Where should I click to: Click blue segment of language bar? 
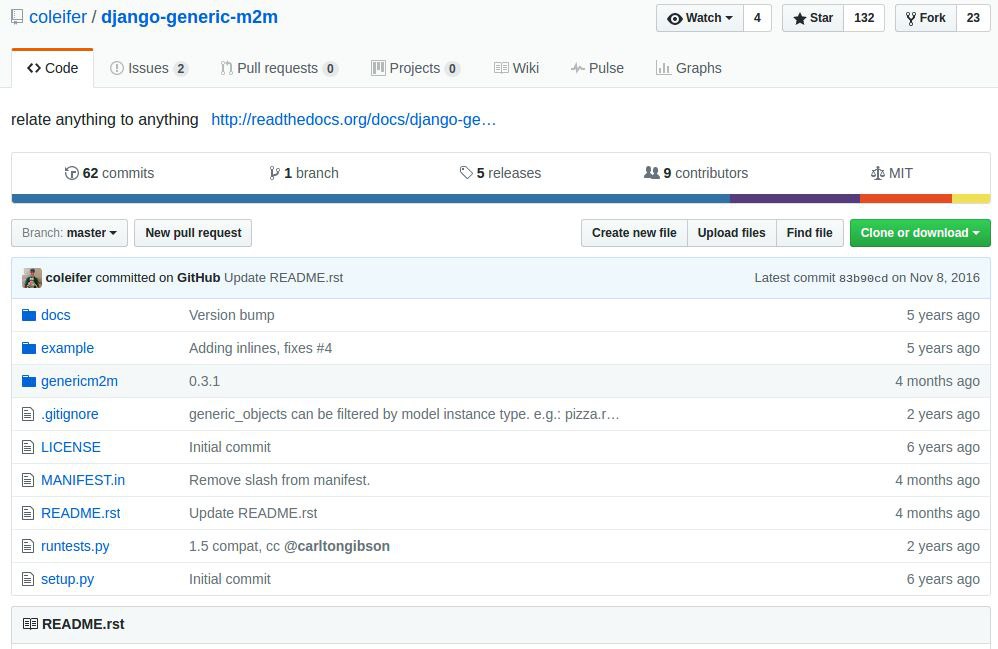click(x=370, y=199)
